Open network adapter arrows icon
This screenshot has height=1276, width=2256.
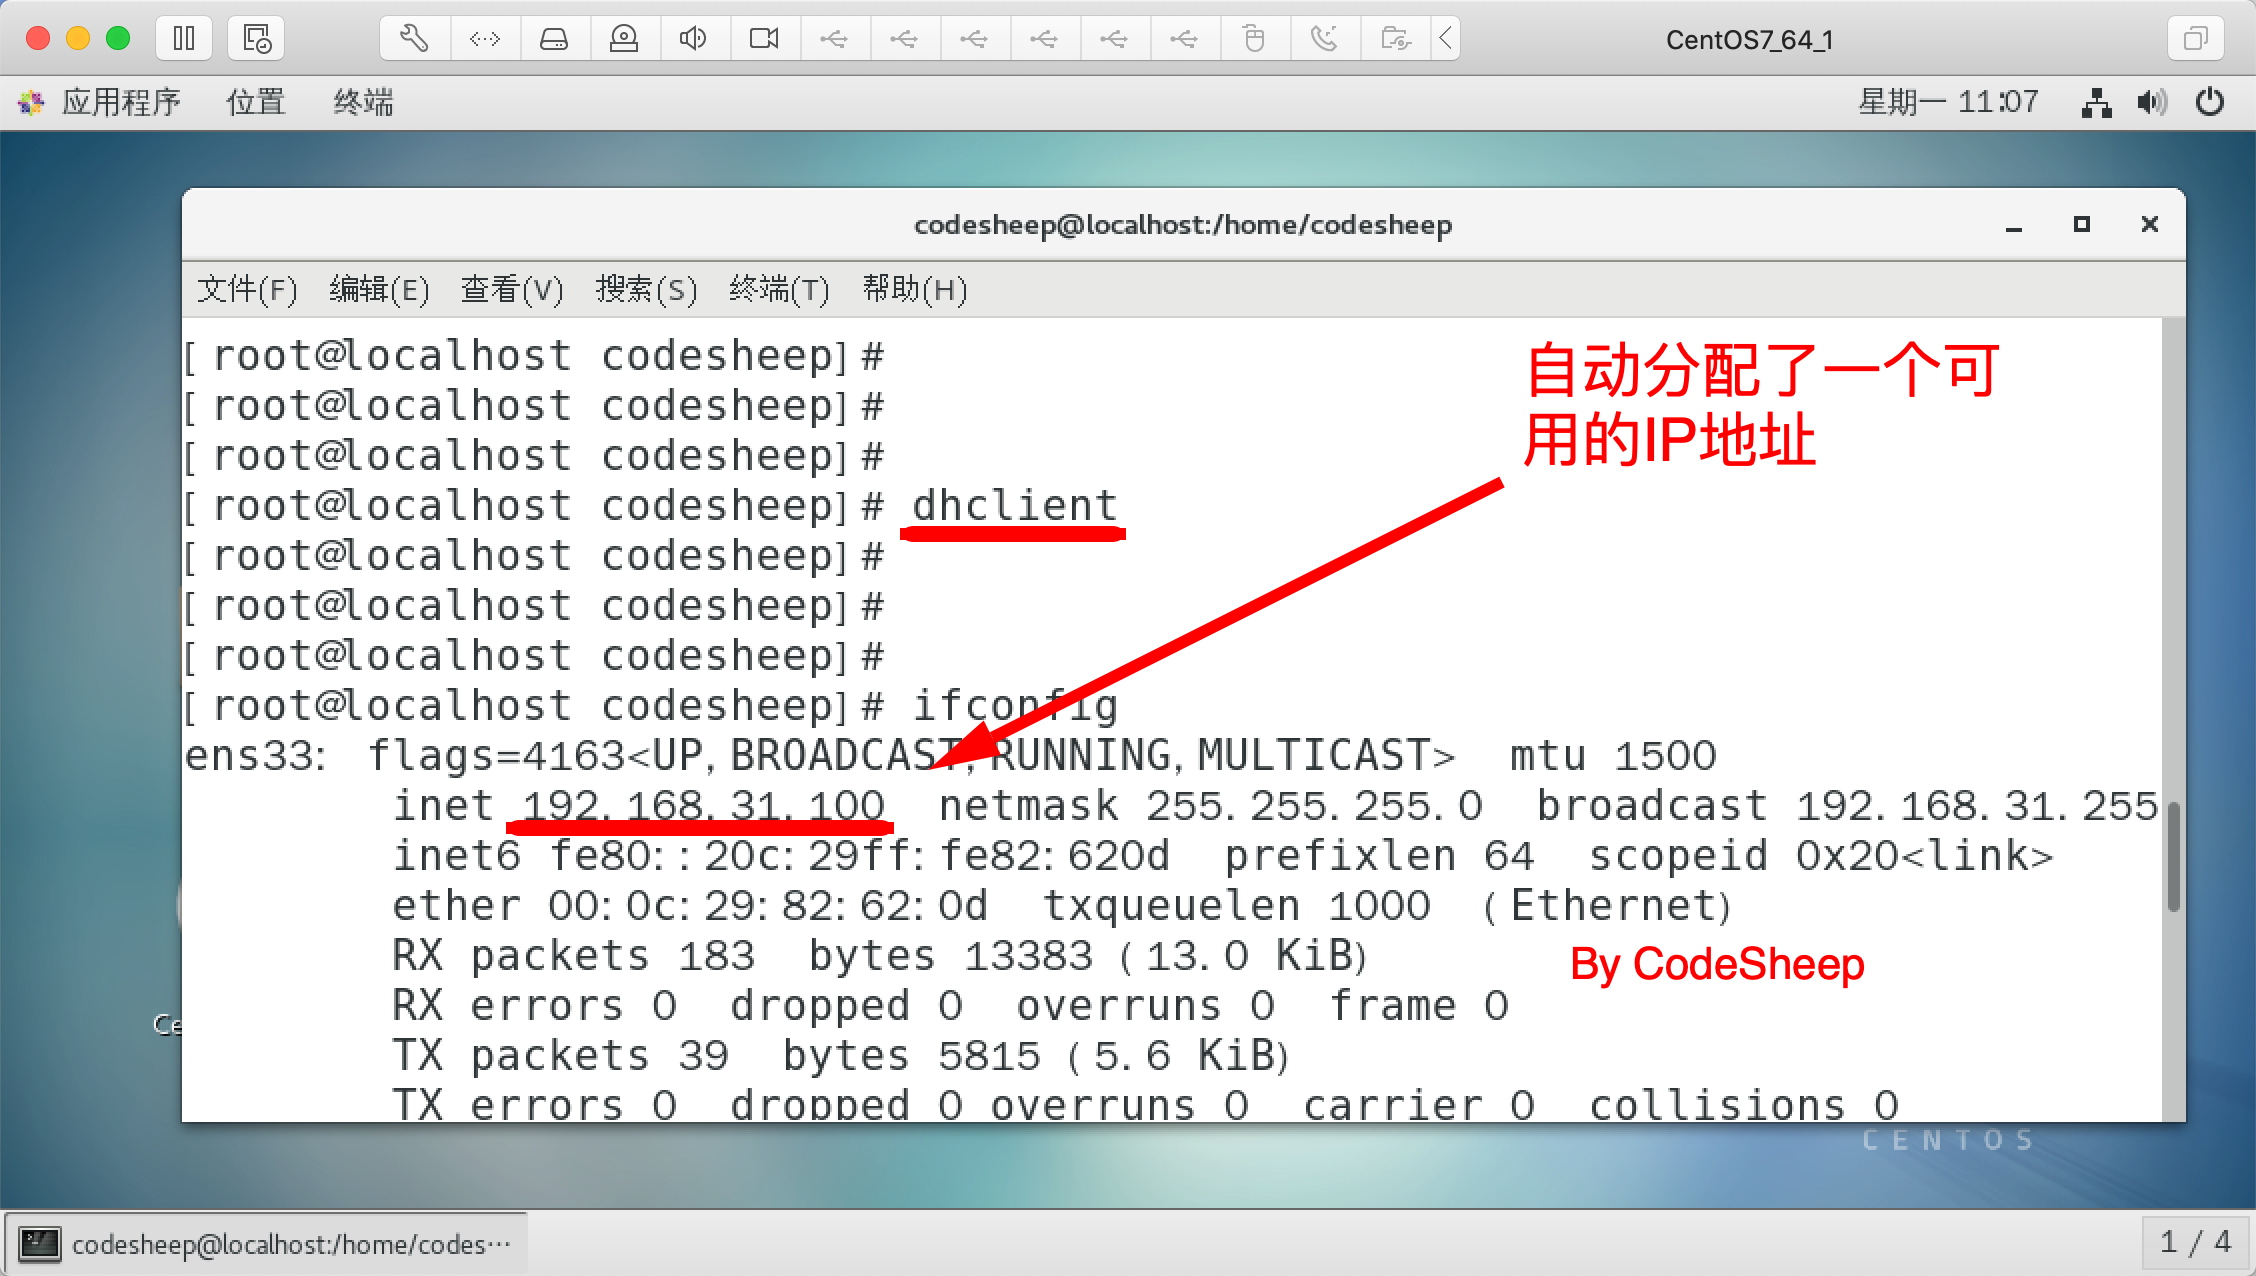pyautogui.click(x=484, y=39)
